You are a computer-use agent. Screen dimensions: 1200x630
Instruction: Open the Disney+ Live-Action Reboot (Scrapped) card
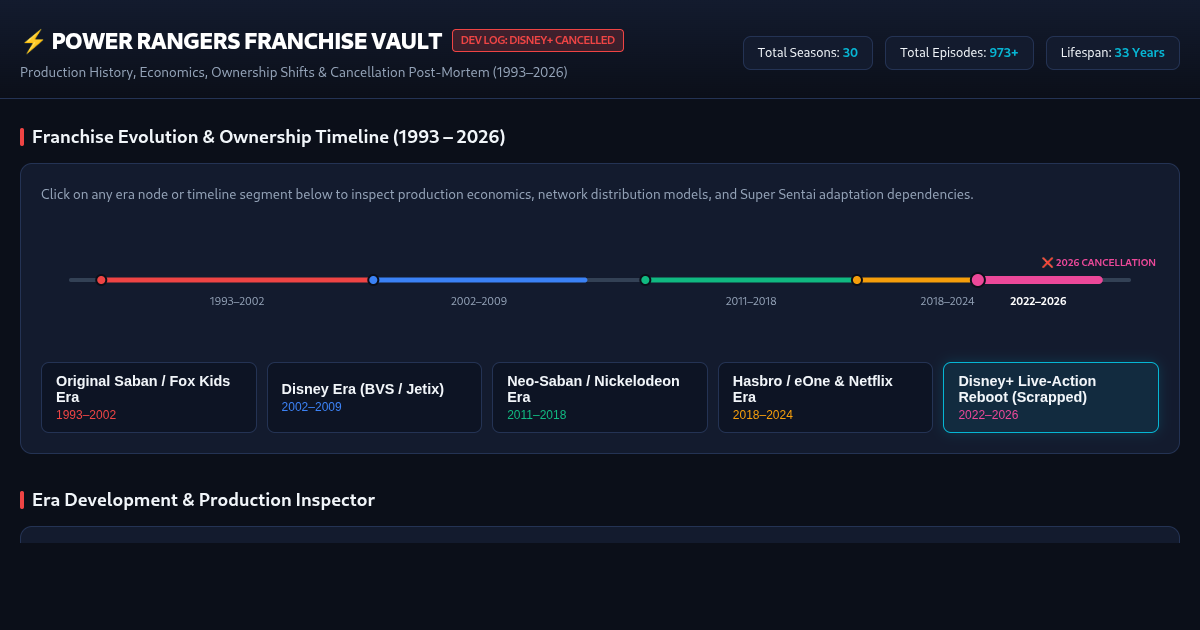coord(1051,397)
